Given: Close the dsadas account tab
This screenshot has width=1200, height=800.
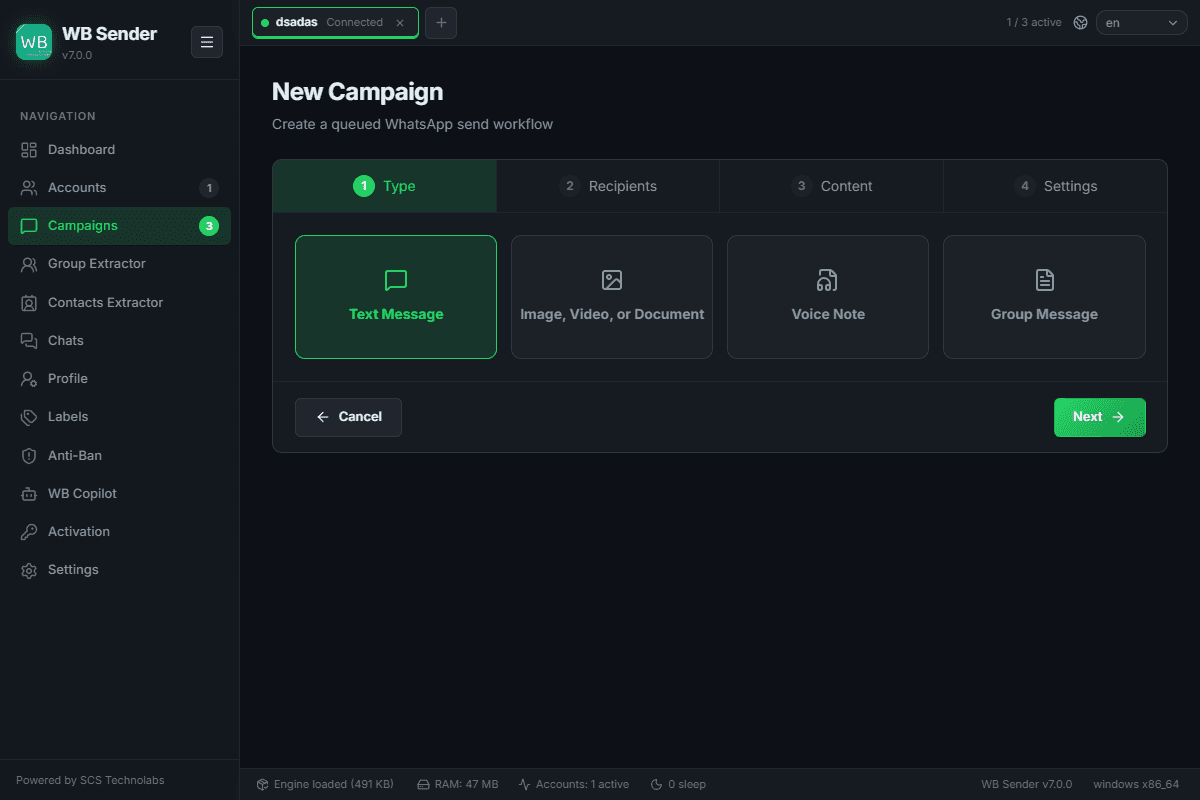Looking at the screenshot, I should [400, 23].
